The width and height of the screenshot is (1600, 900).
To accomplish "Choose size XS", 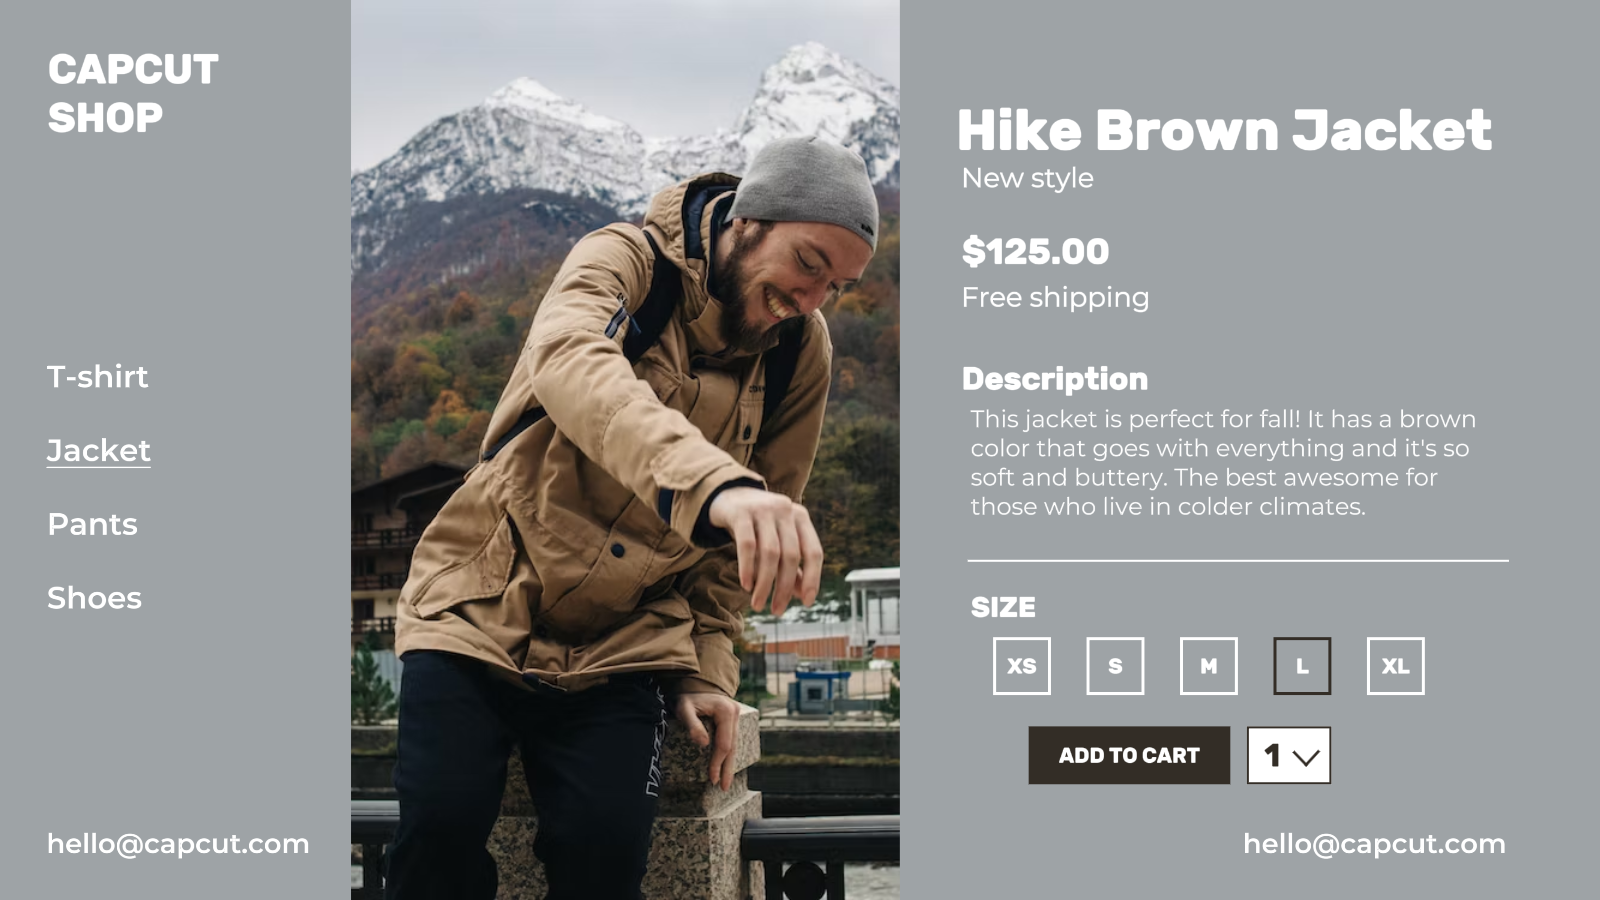I will [1022, 666].
